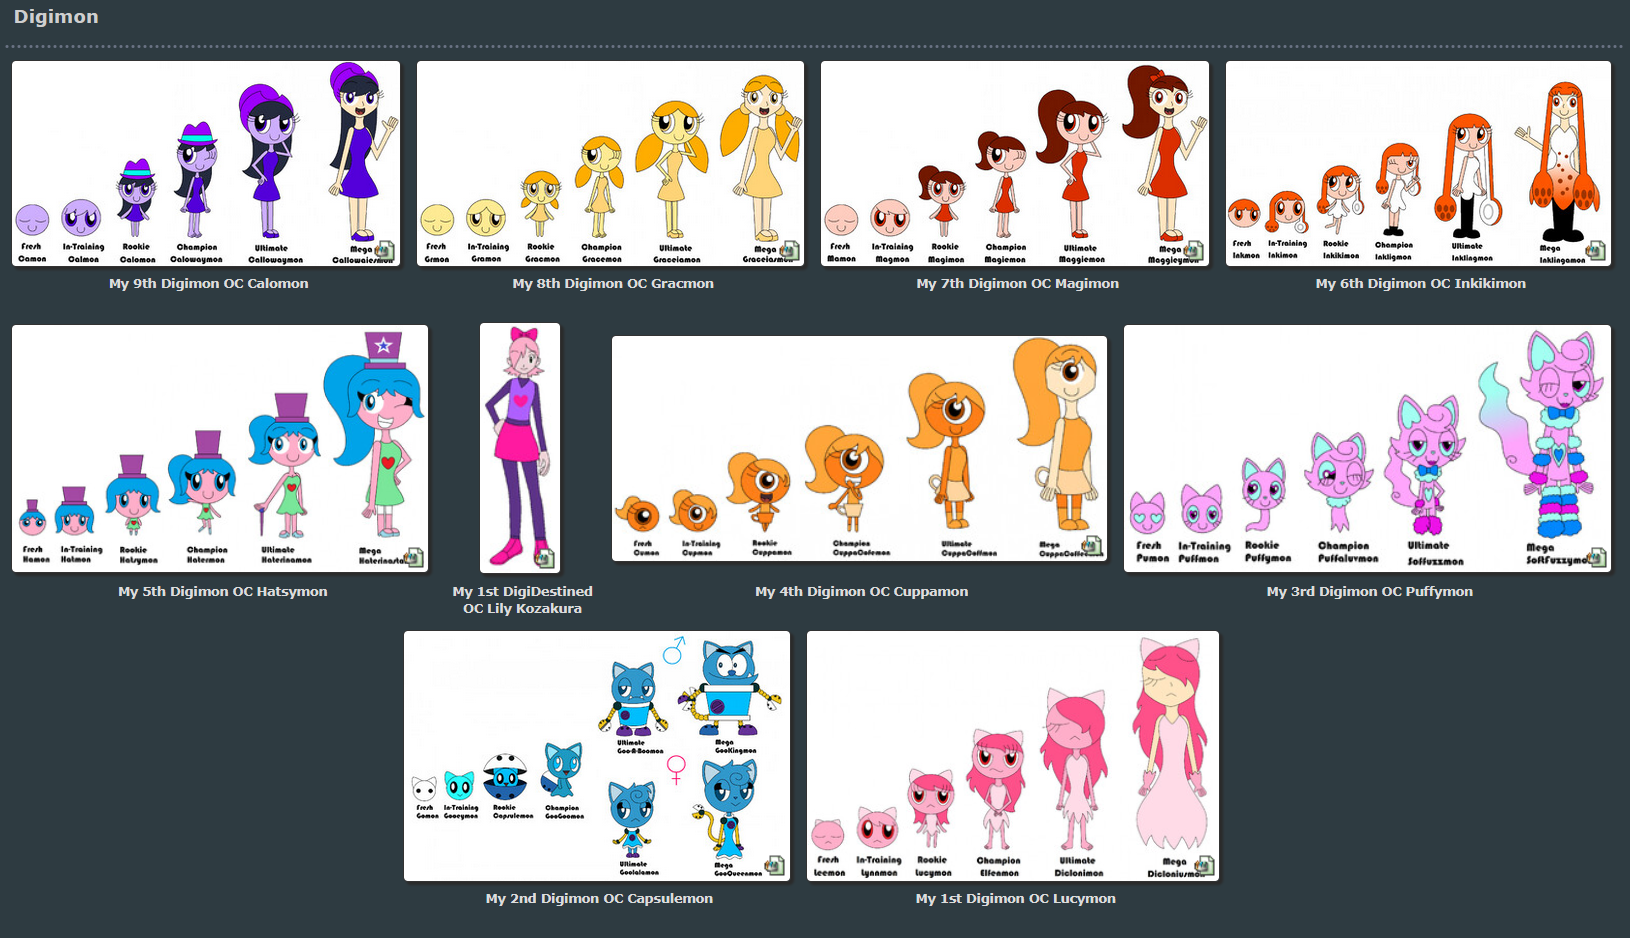Image resolution: width=1630 pixels, height=938 pixels.
Task: Open the blue Capsulemon evolution thumbnail
Action: (x=597, y=756)
